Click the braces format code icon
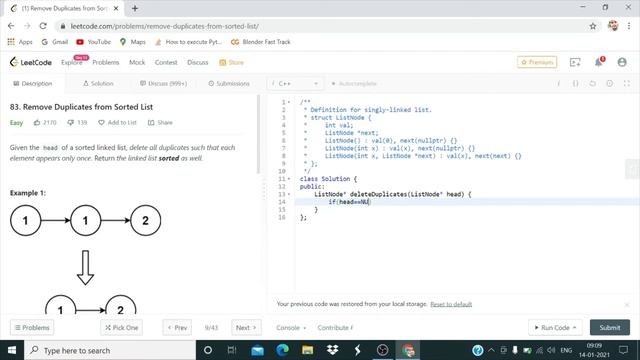The image size is (640, 360). click(575, 83)
